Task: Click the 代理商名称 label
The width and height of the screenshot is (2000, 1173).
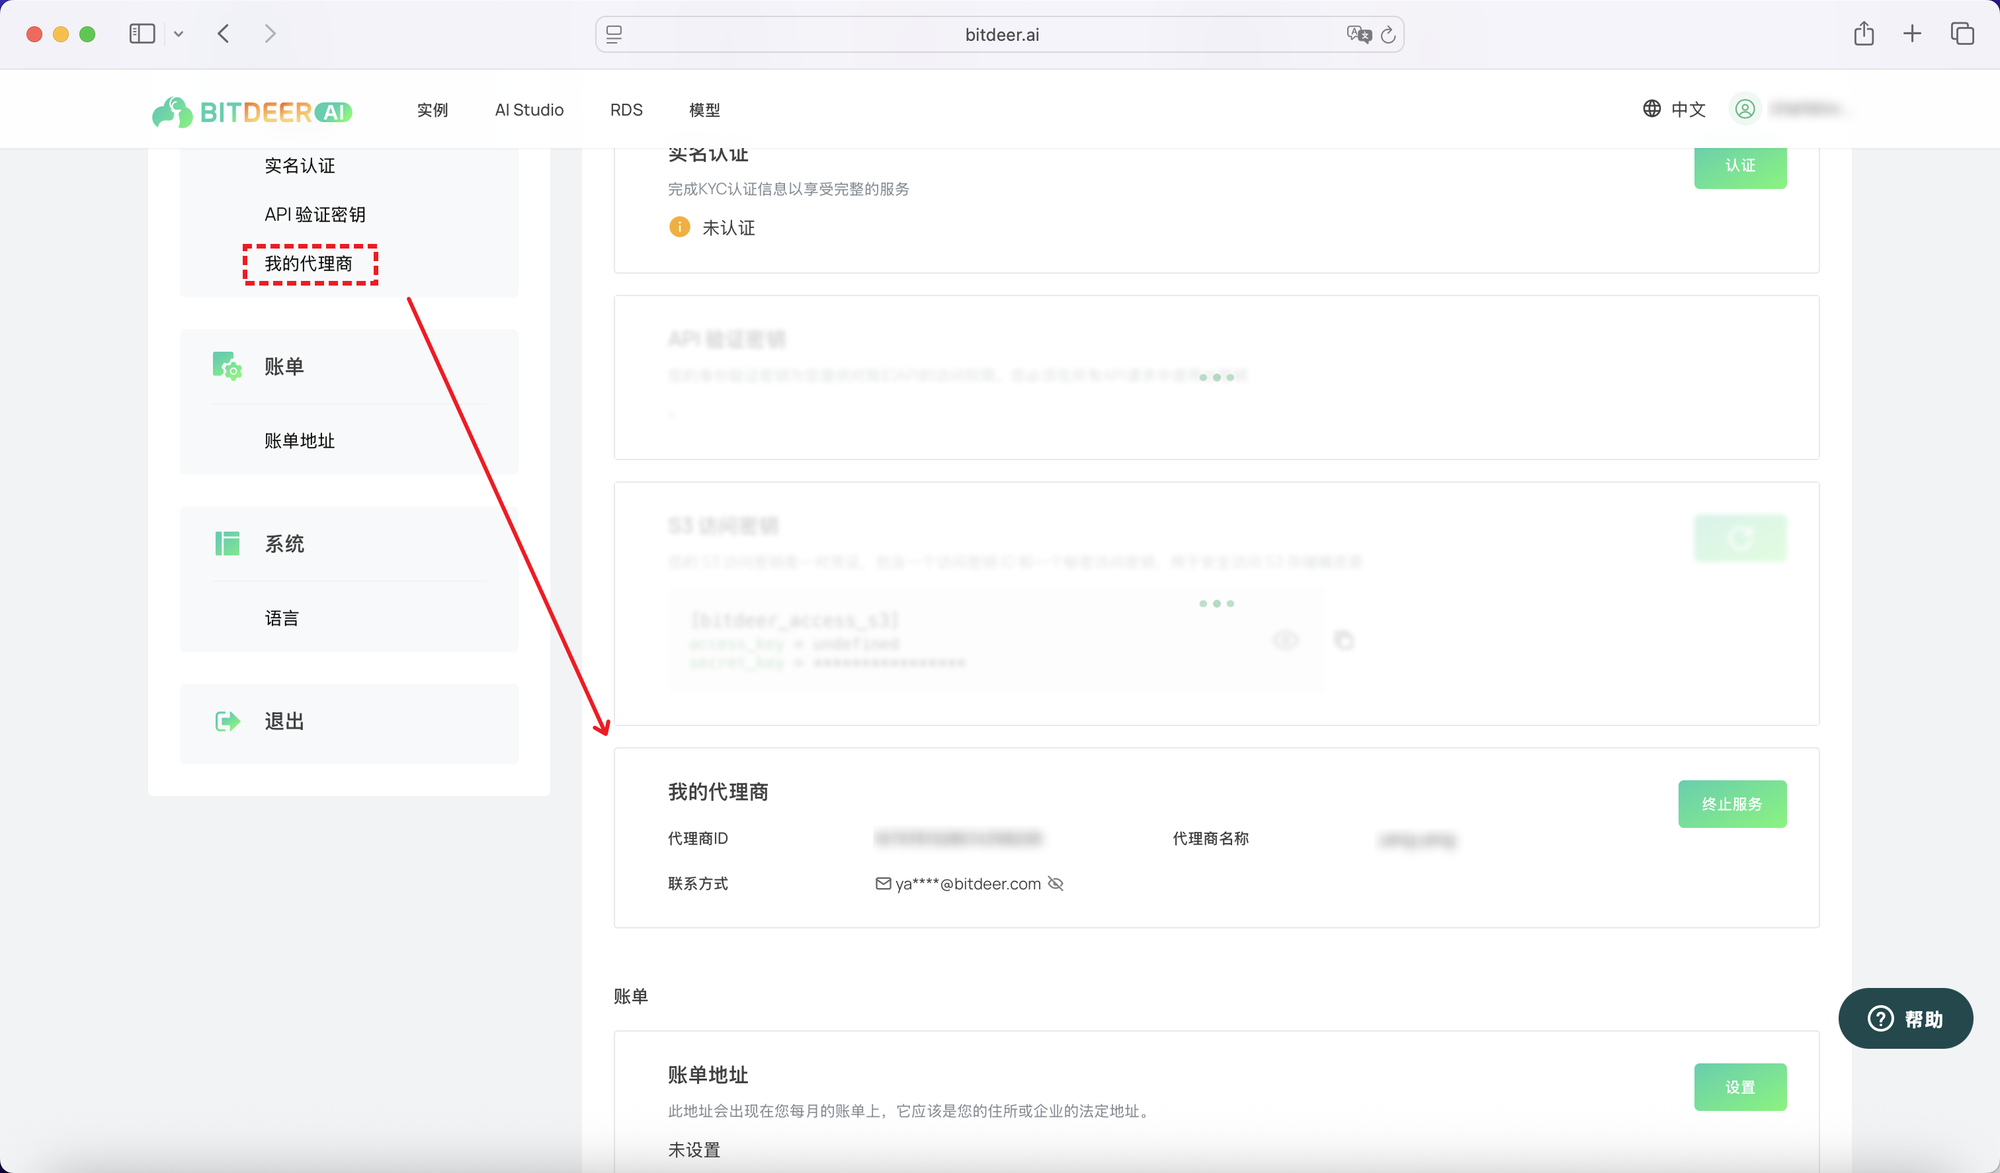Action: pos(1211,838)
